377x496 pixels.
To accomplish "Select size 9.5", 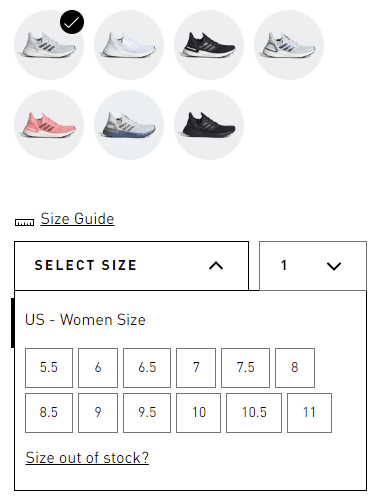I will 147,413.
